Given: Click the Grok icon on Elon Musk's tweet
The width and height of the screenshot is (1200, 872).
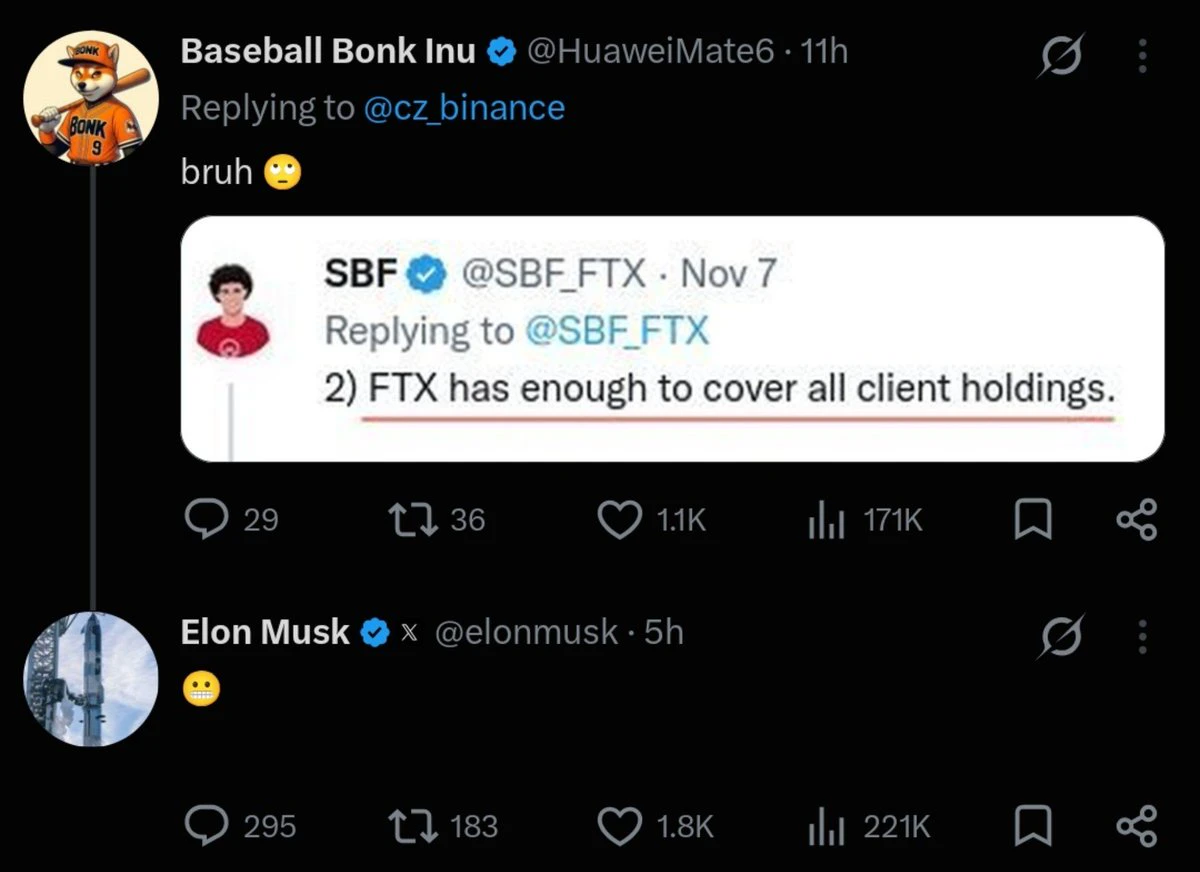Looking at the screenshot, I should coord(1060,637).
